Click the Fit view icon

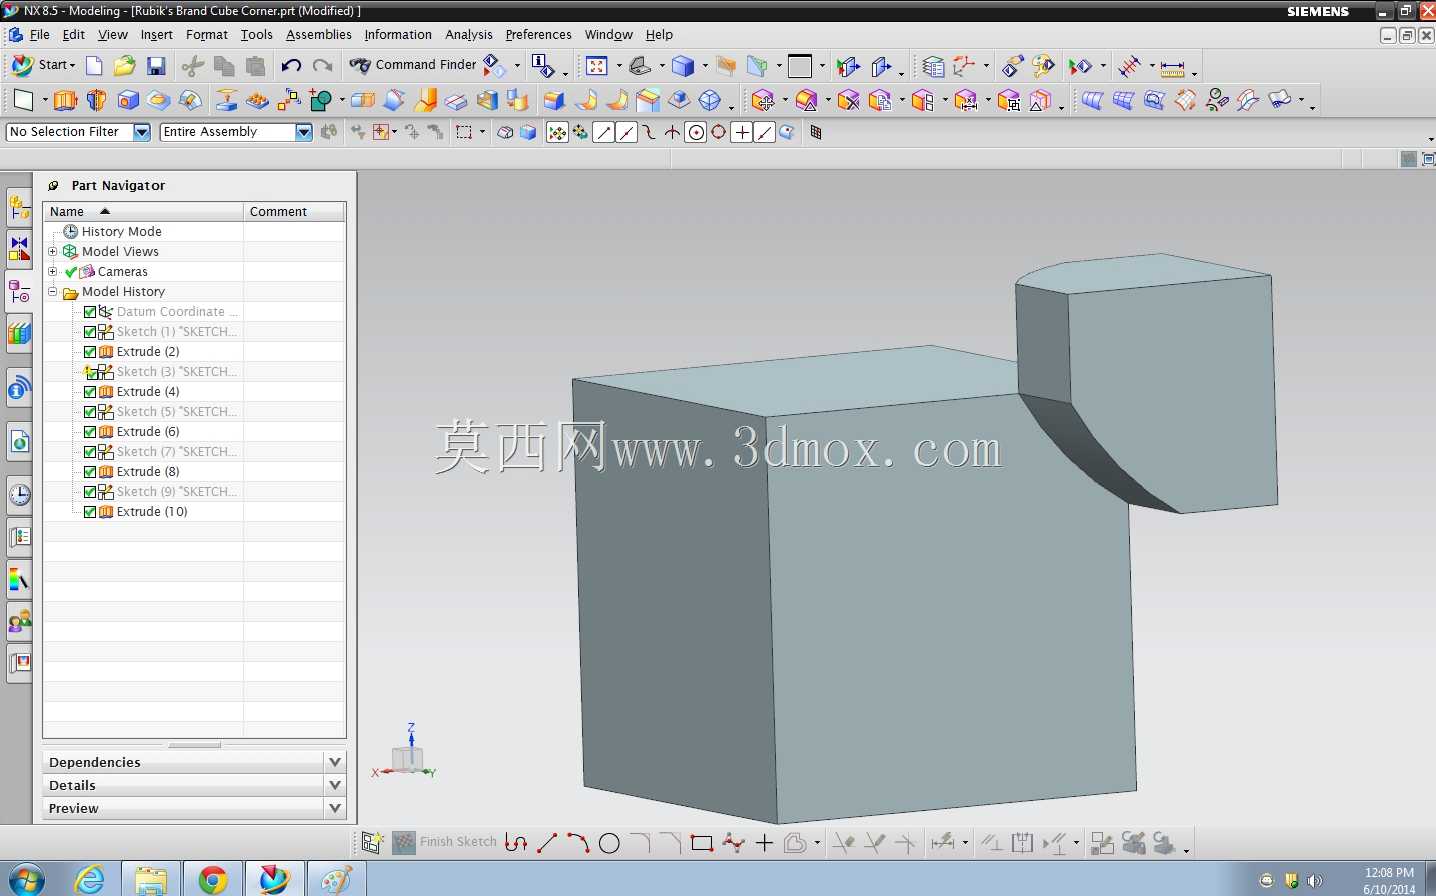point(597,66)
